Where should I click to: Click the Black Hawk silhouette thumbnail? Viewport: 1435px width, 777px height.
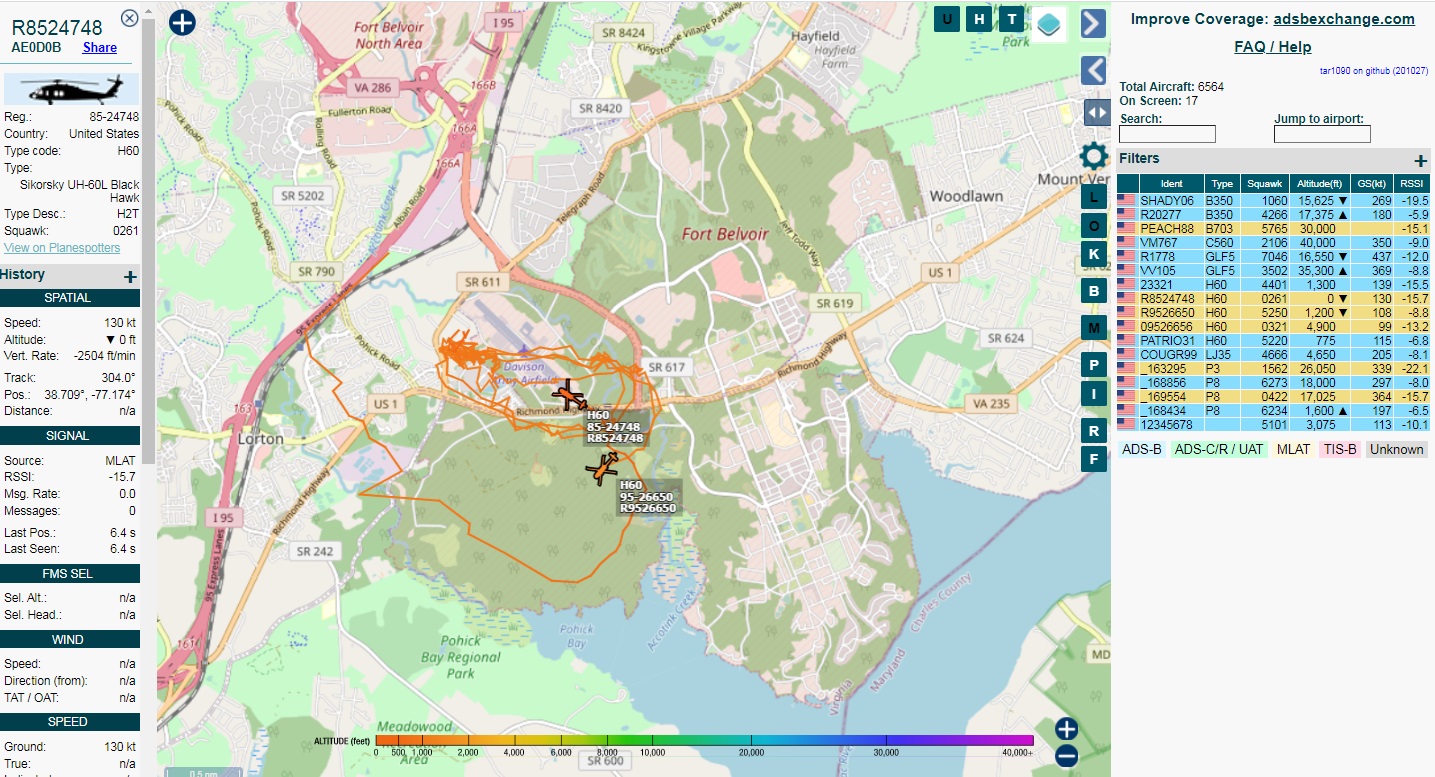(x=72, y=89)
